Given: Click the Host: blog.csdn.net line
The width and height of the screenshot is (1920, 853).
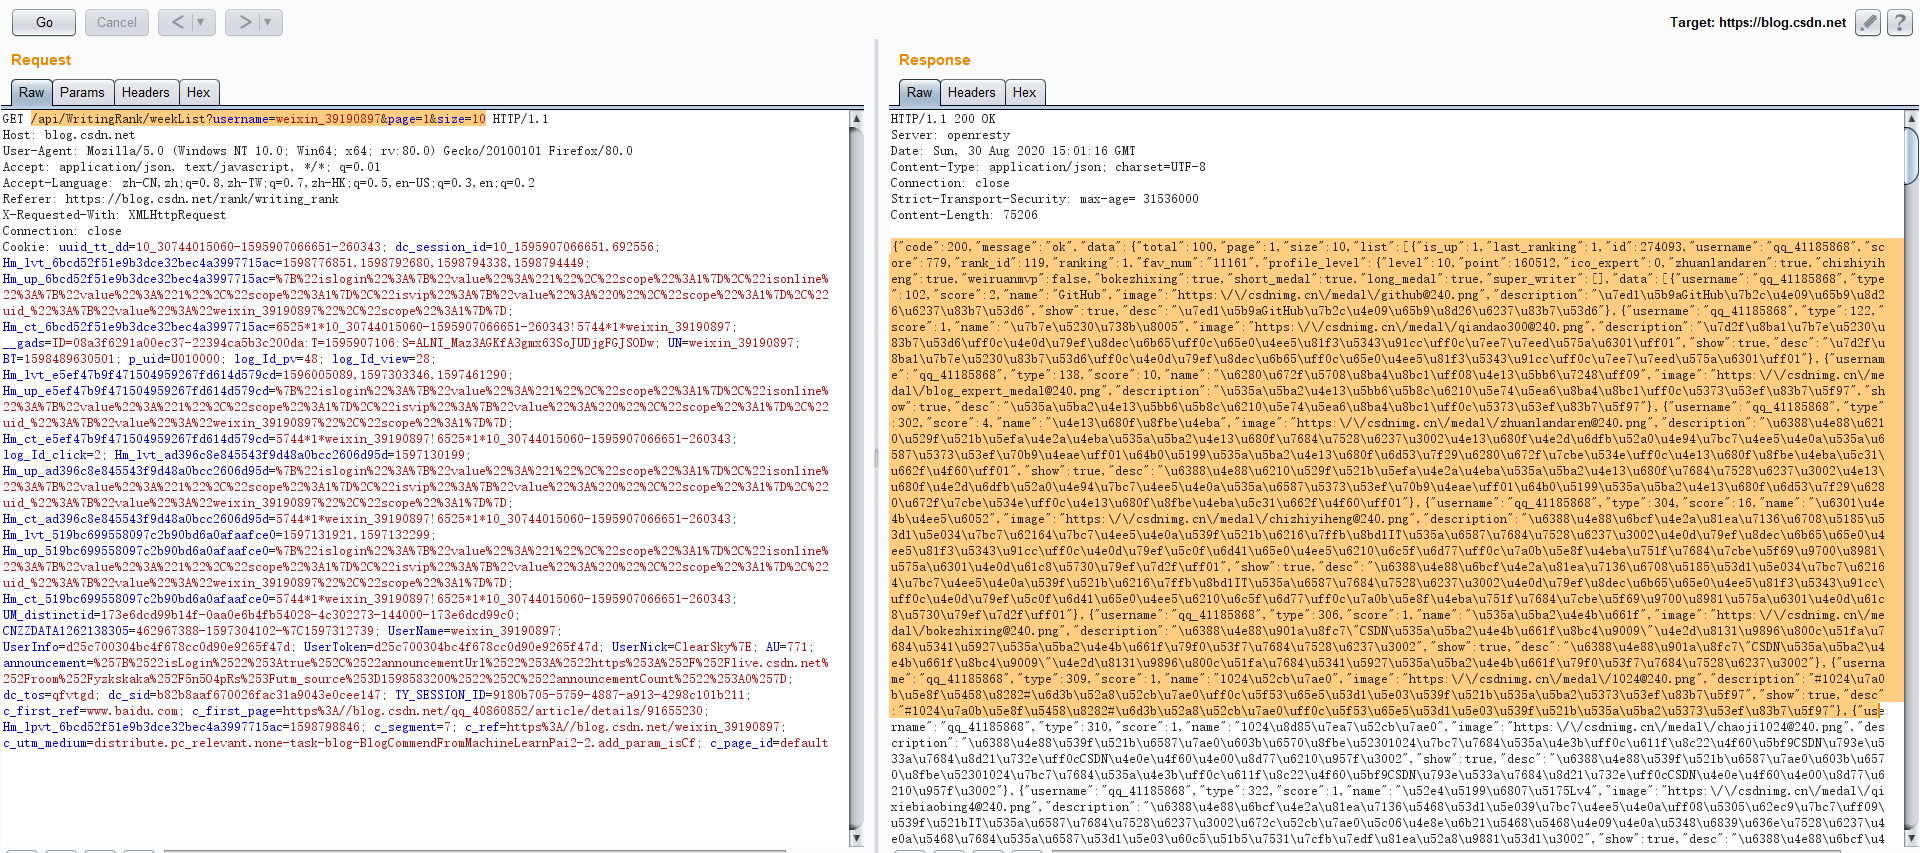Looking at the screenshot, I should tap(69, 135).
